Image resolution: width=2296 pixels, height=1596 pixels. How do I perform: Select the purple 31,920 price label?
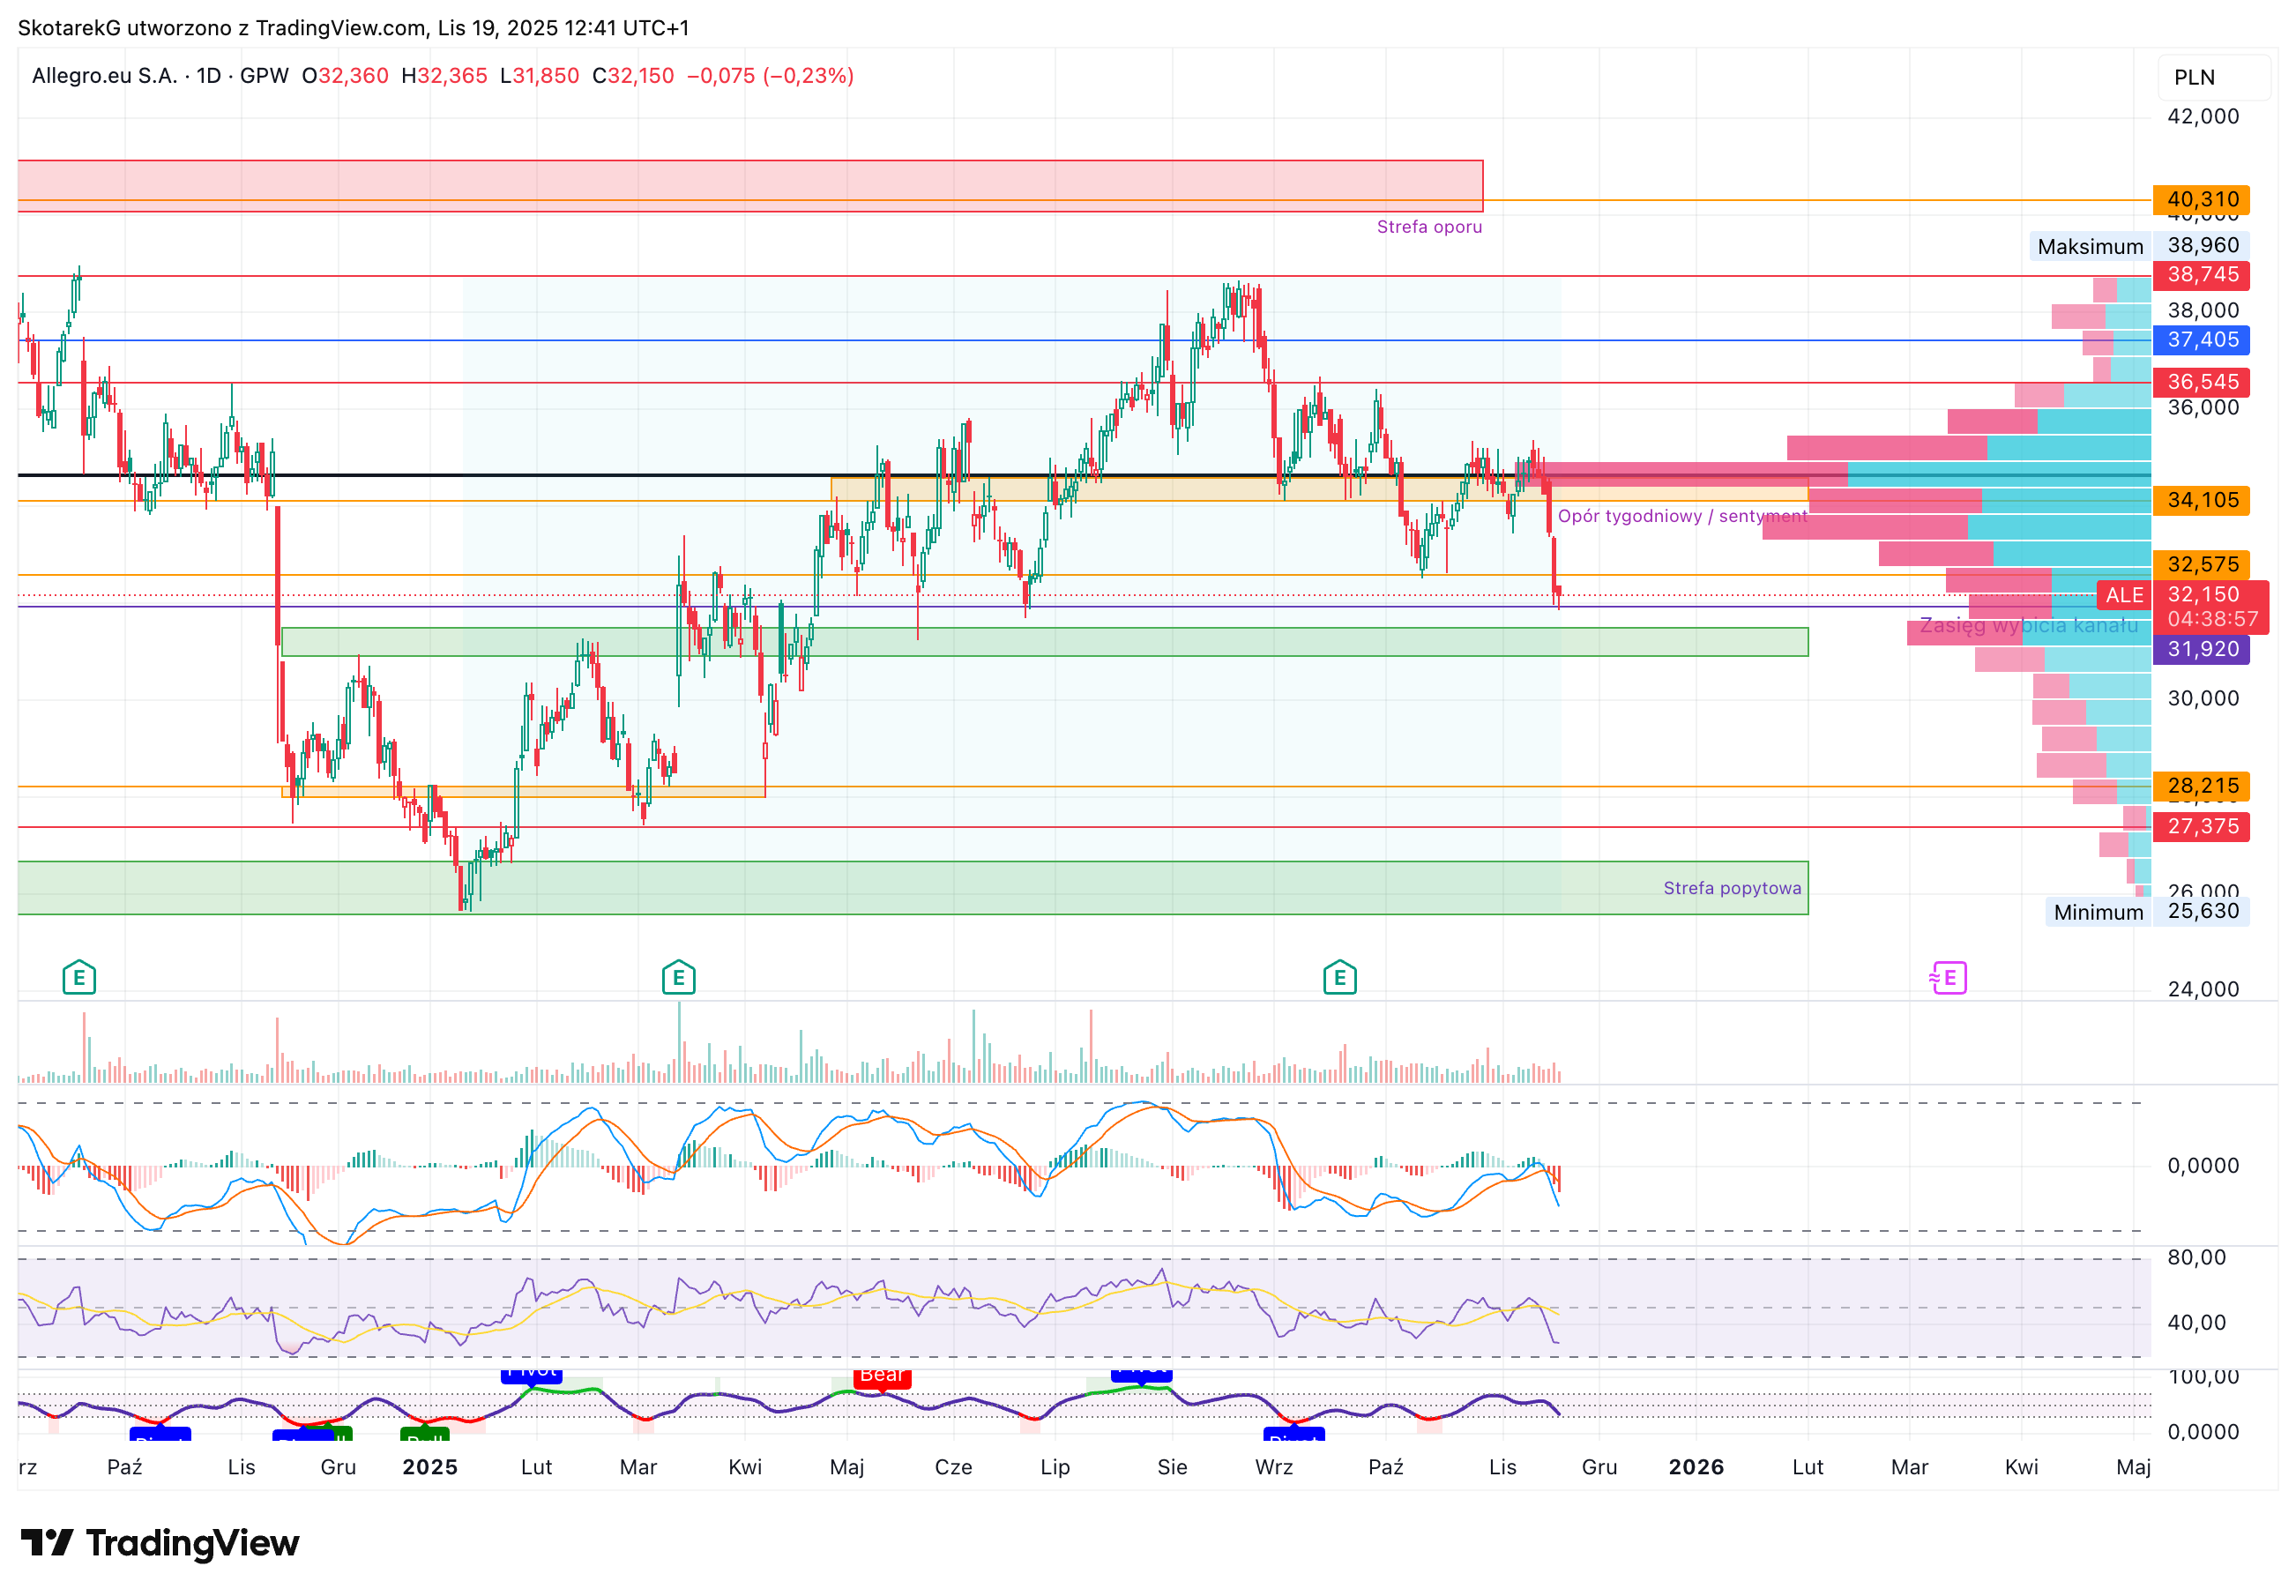click(x=2201, y=649)
